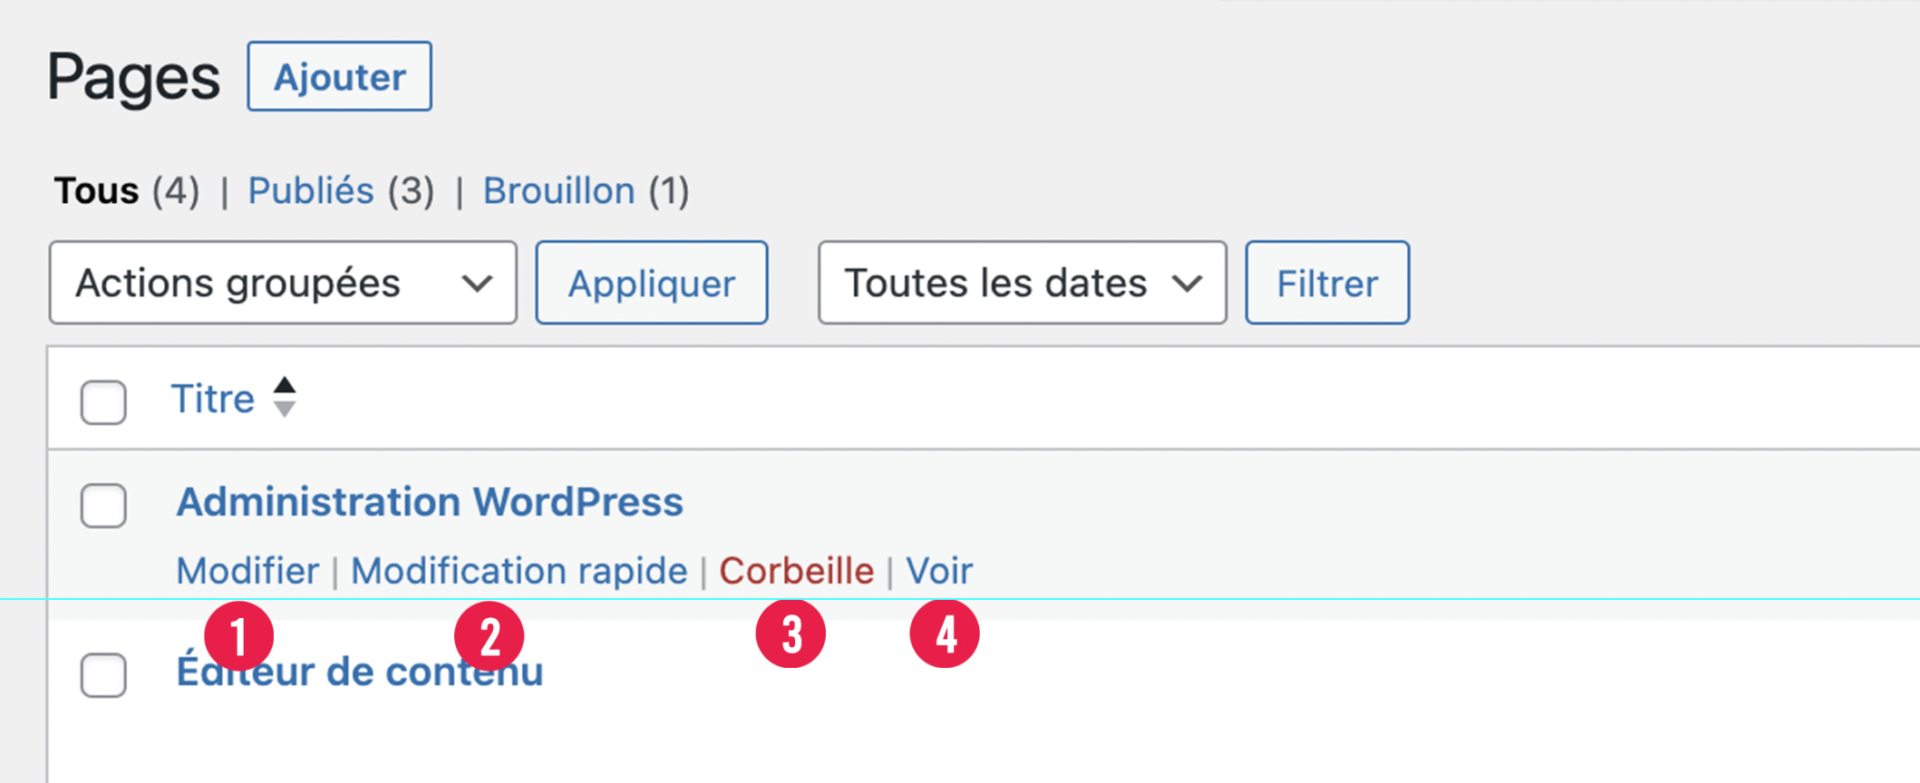Open the Modifier link for Administration WordPress
The width and height of the screenshot is (1920, 783).
tap(248, 570)
